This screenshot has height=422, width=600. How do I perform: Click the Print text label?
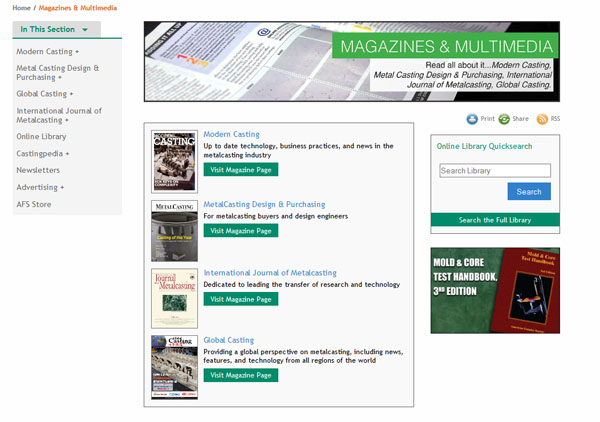click(488, 119)
